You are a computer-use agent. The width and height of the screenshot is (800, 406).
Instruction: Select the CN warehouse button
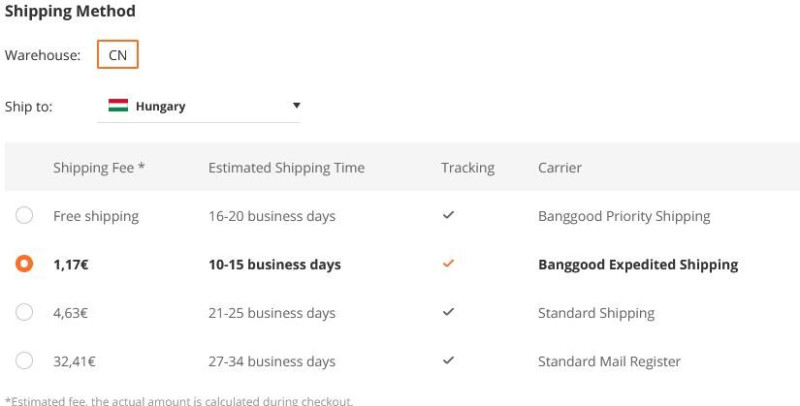(x=117, y=54)
